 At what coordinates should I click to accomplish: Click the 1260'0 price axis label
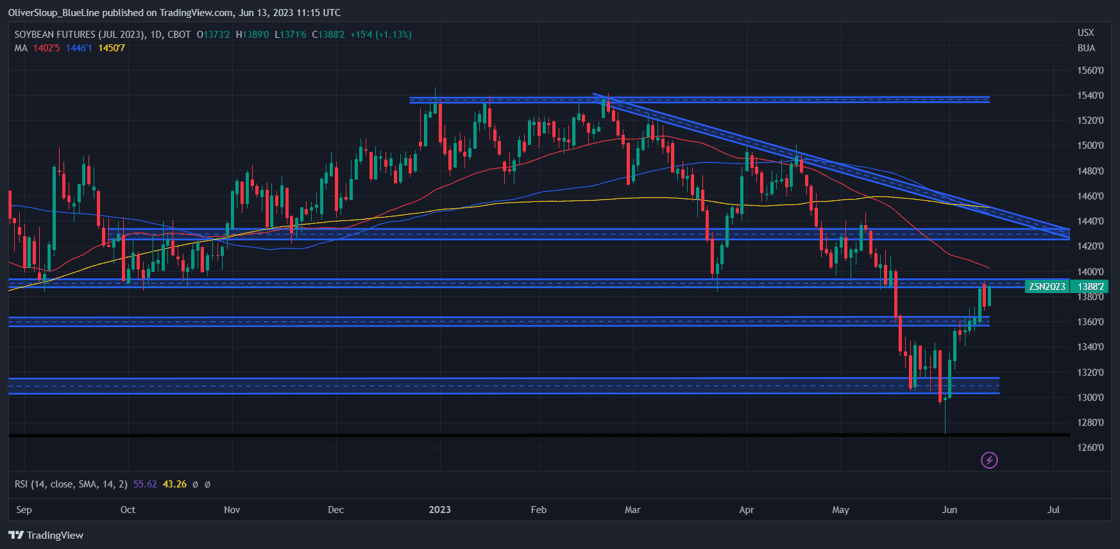coord(1091,448)
